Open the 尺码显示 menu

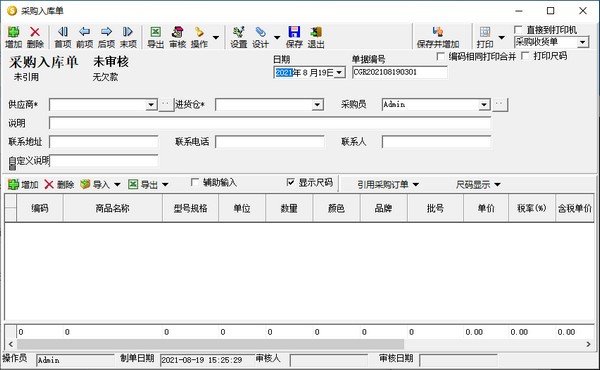point(478,184)
